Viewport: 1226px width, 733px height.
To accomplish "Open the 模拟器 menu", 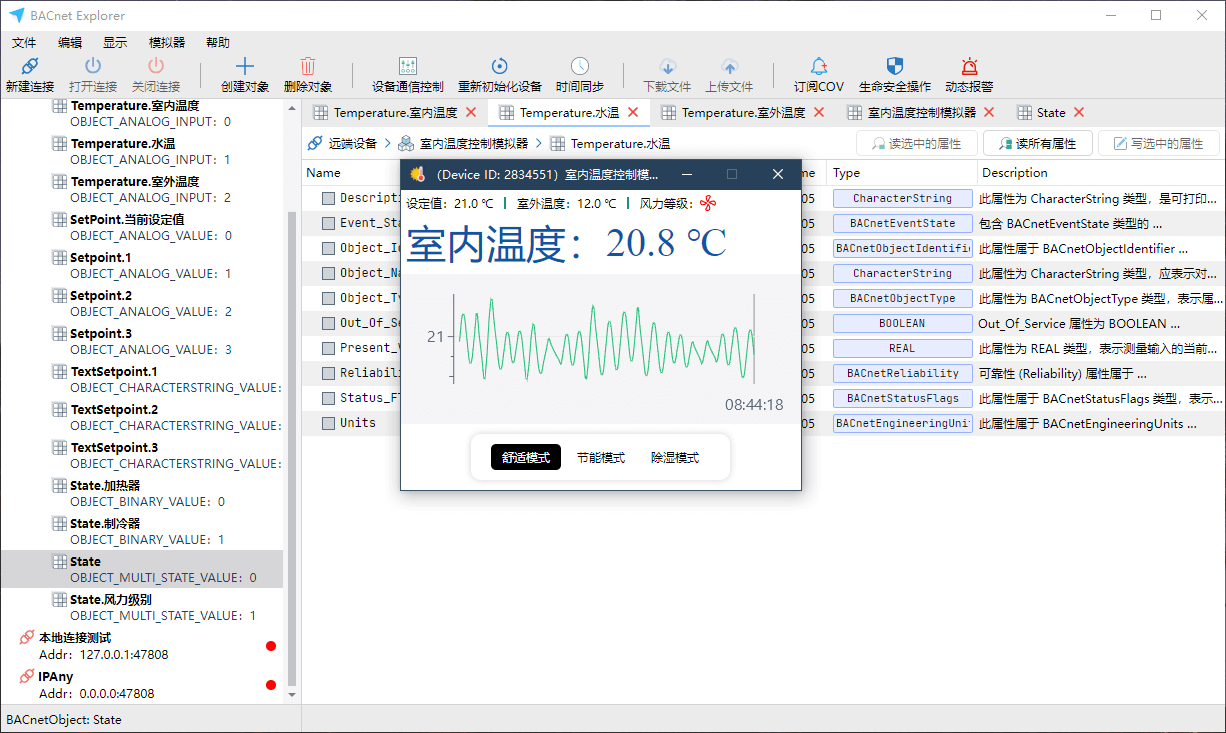I will (x=167, y=43).
